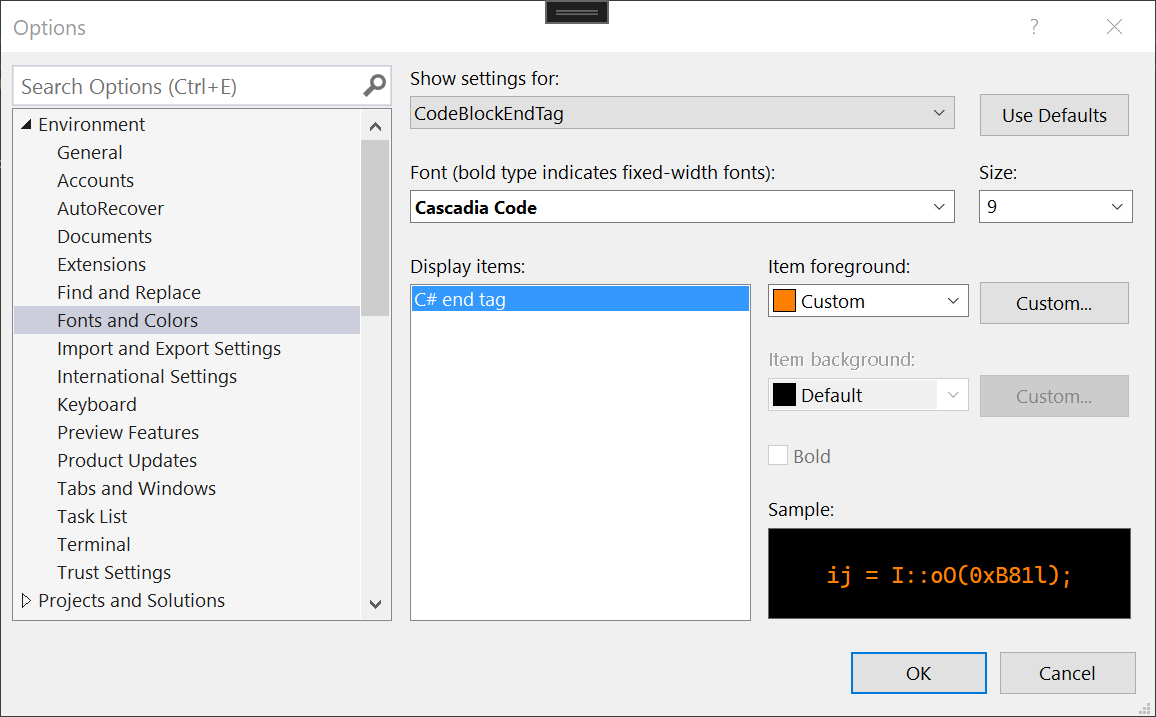Click the foreground Custom... button

pos(1054,303)
